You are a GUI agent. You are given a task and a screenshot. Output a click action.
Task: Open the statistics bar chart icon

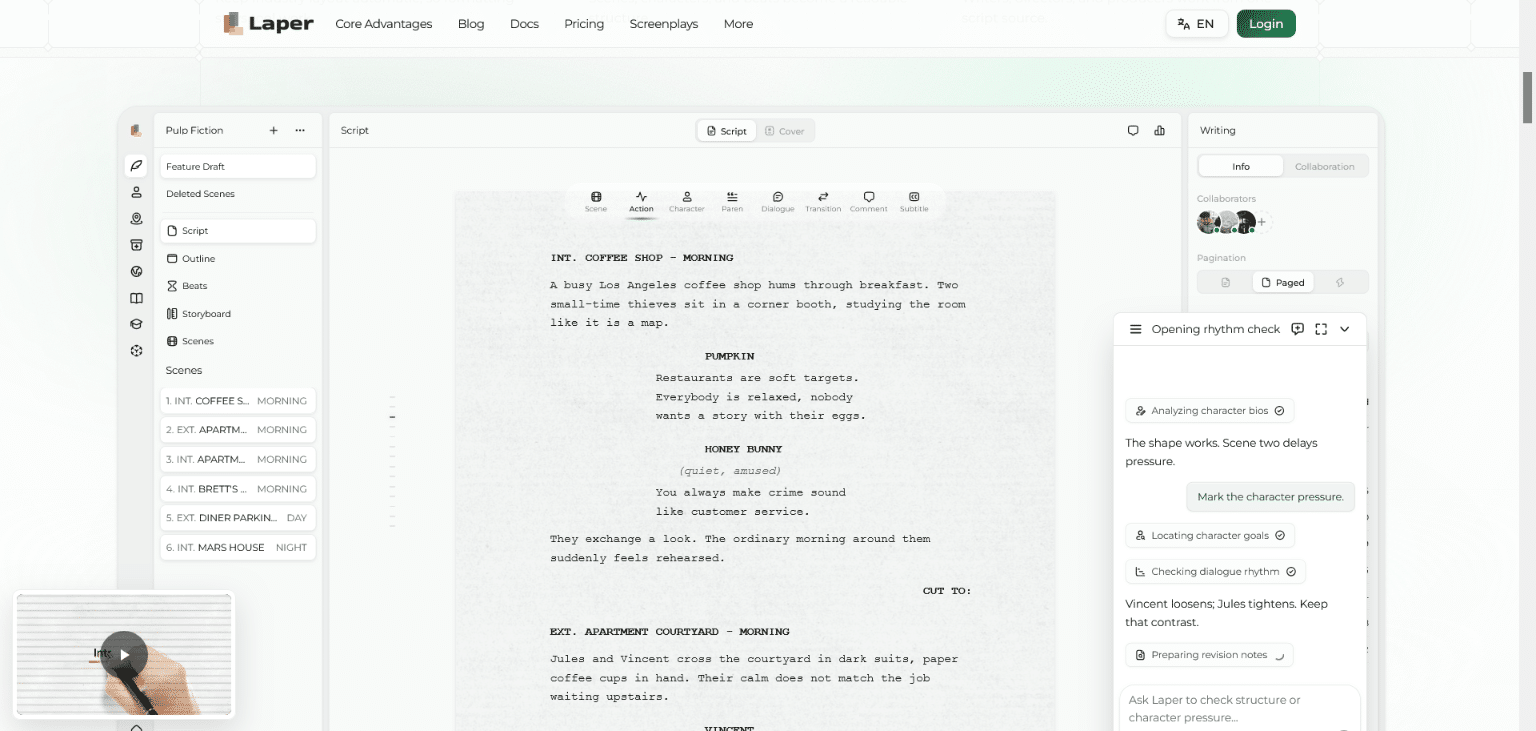(1160, 130)
